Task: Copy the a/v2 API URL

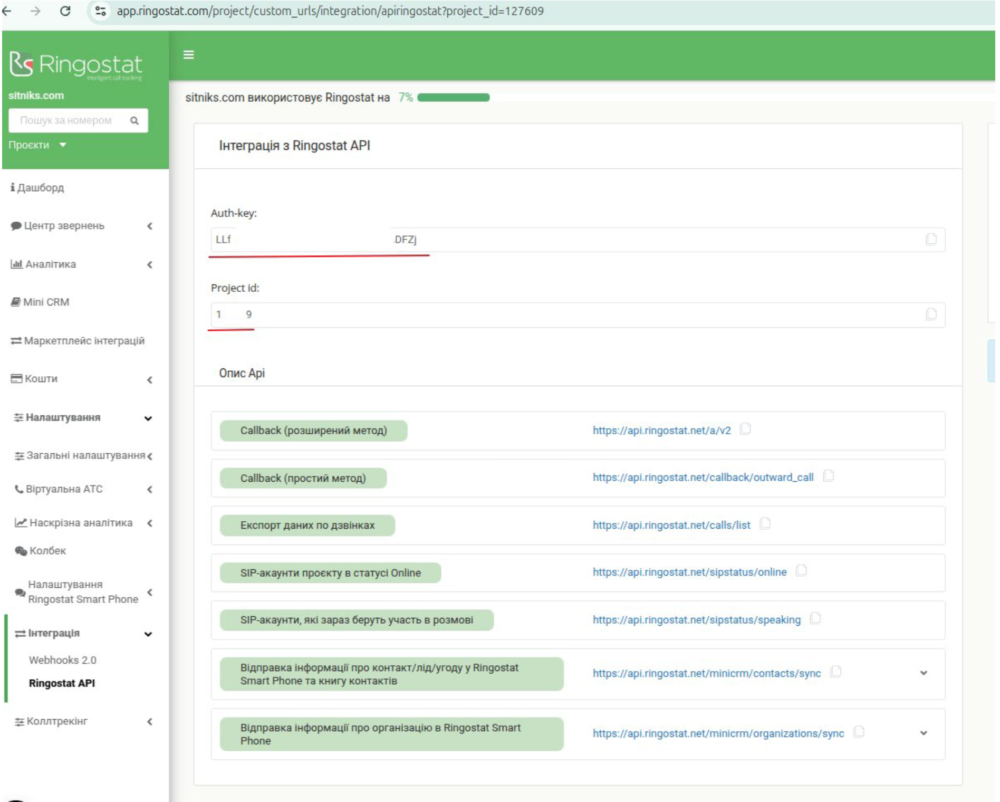Action: point(746,429)
